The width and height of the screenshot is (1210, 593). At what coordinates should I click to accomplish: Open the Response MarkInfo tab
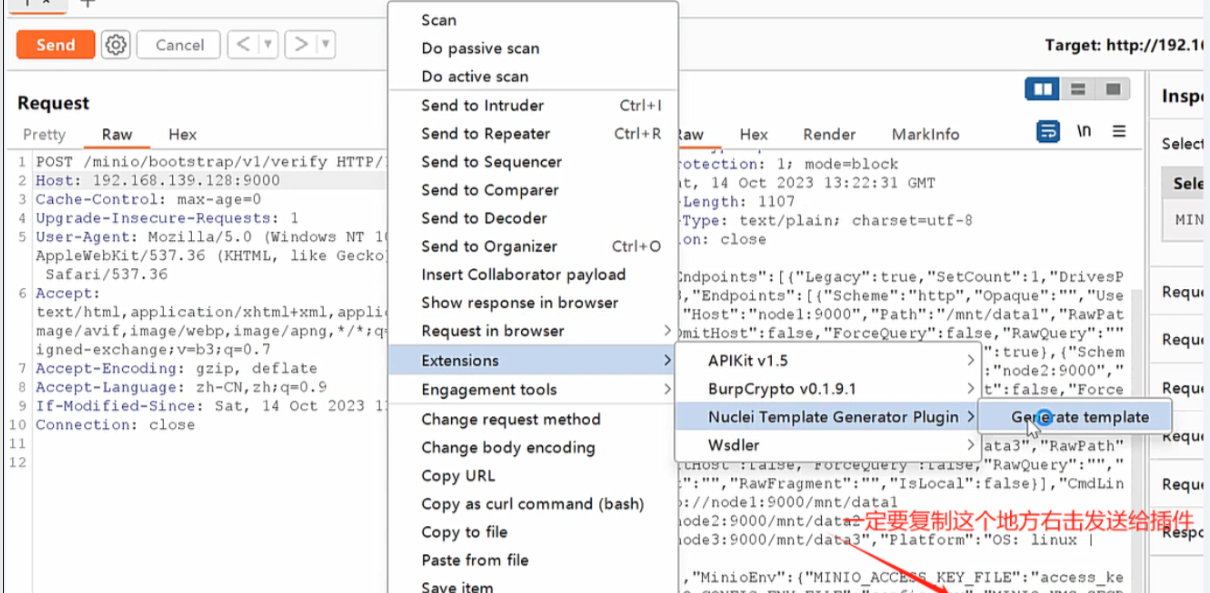[x=925, y=134]
